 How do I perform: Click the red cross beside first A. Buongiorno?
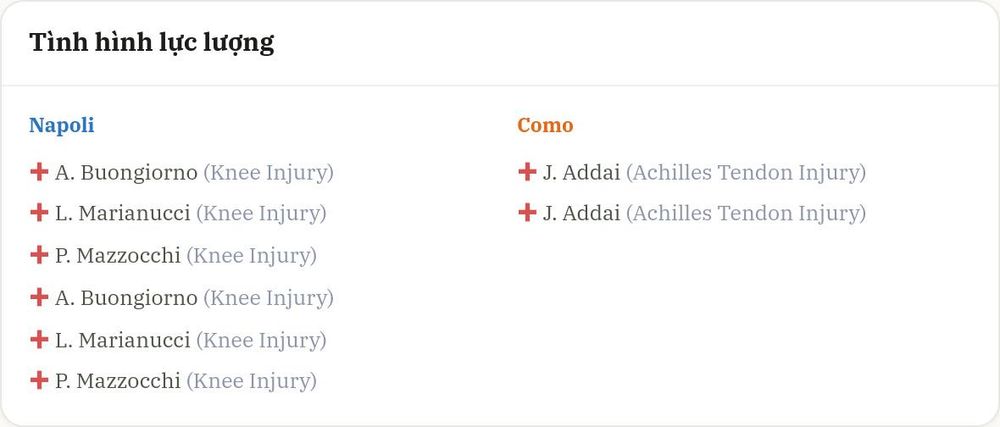click(x=39, y=172)
